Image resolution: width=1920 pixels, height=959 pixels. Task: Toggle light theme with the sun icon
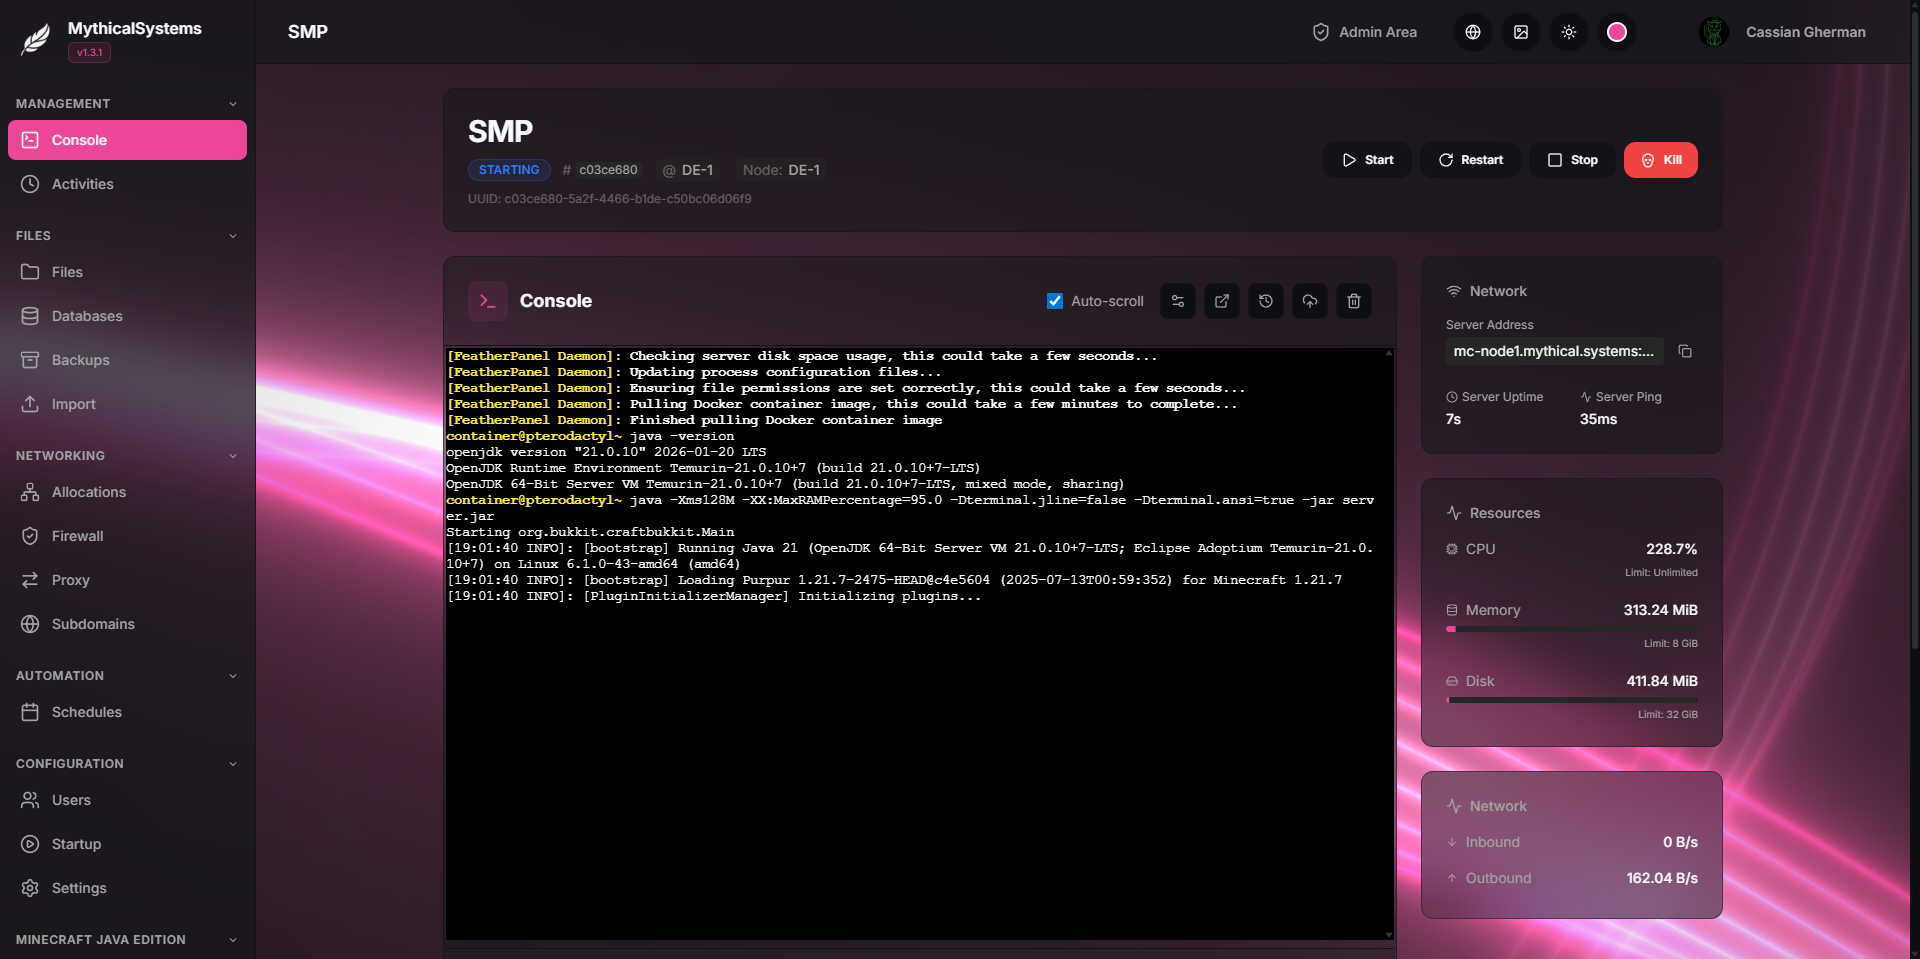(1568, 31)
